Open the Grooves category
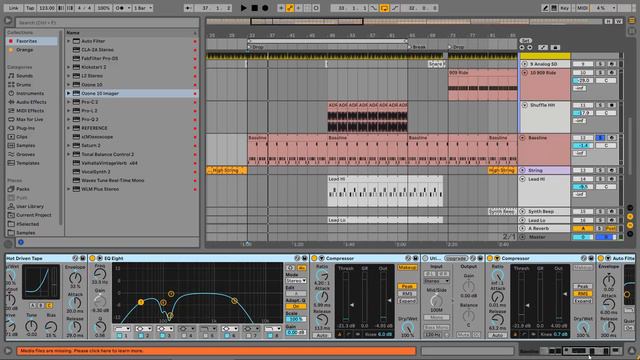Screen dimensions: 640x360 pyautogui.click(x=25, y=154)
